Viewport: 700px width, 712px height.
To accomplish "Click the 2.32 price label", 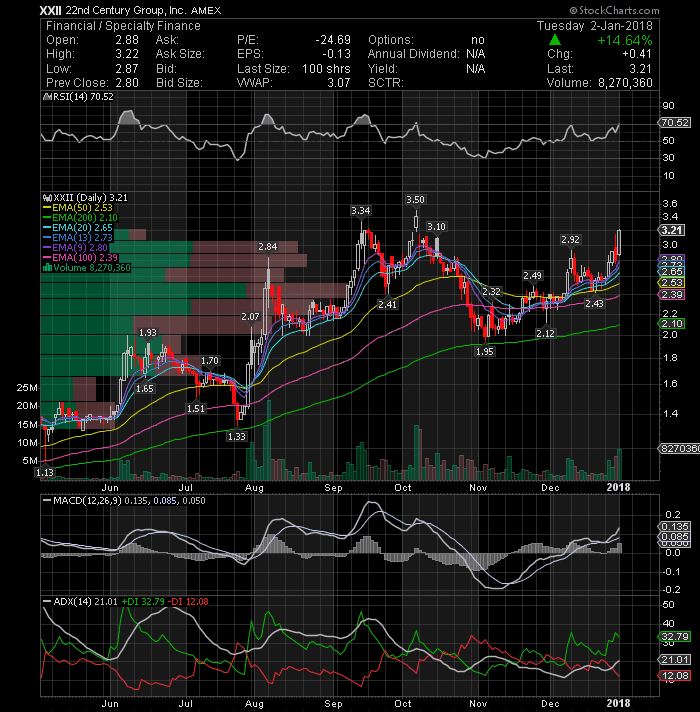I will [491, 292].
